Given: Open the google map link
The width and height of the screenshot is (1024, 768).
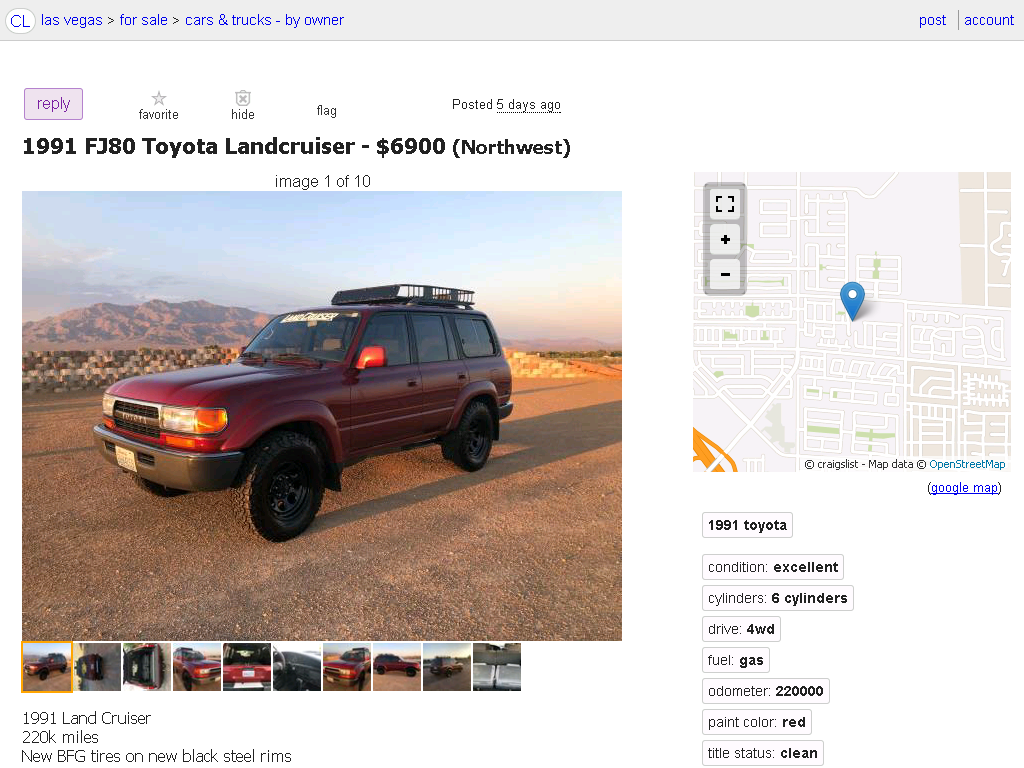Looking at the screenshot, I should point(965,488).
